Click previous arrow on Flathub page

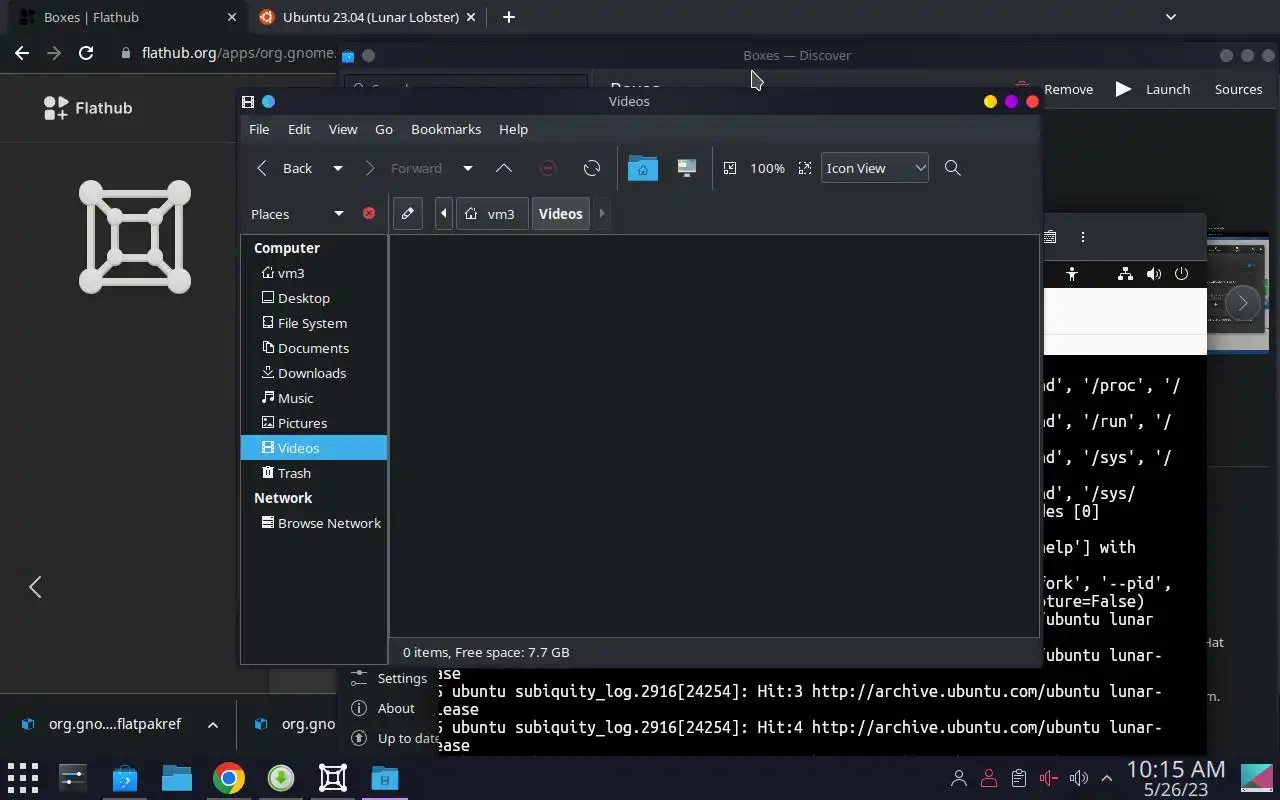click(x=35, y=587)
